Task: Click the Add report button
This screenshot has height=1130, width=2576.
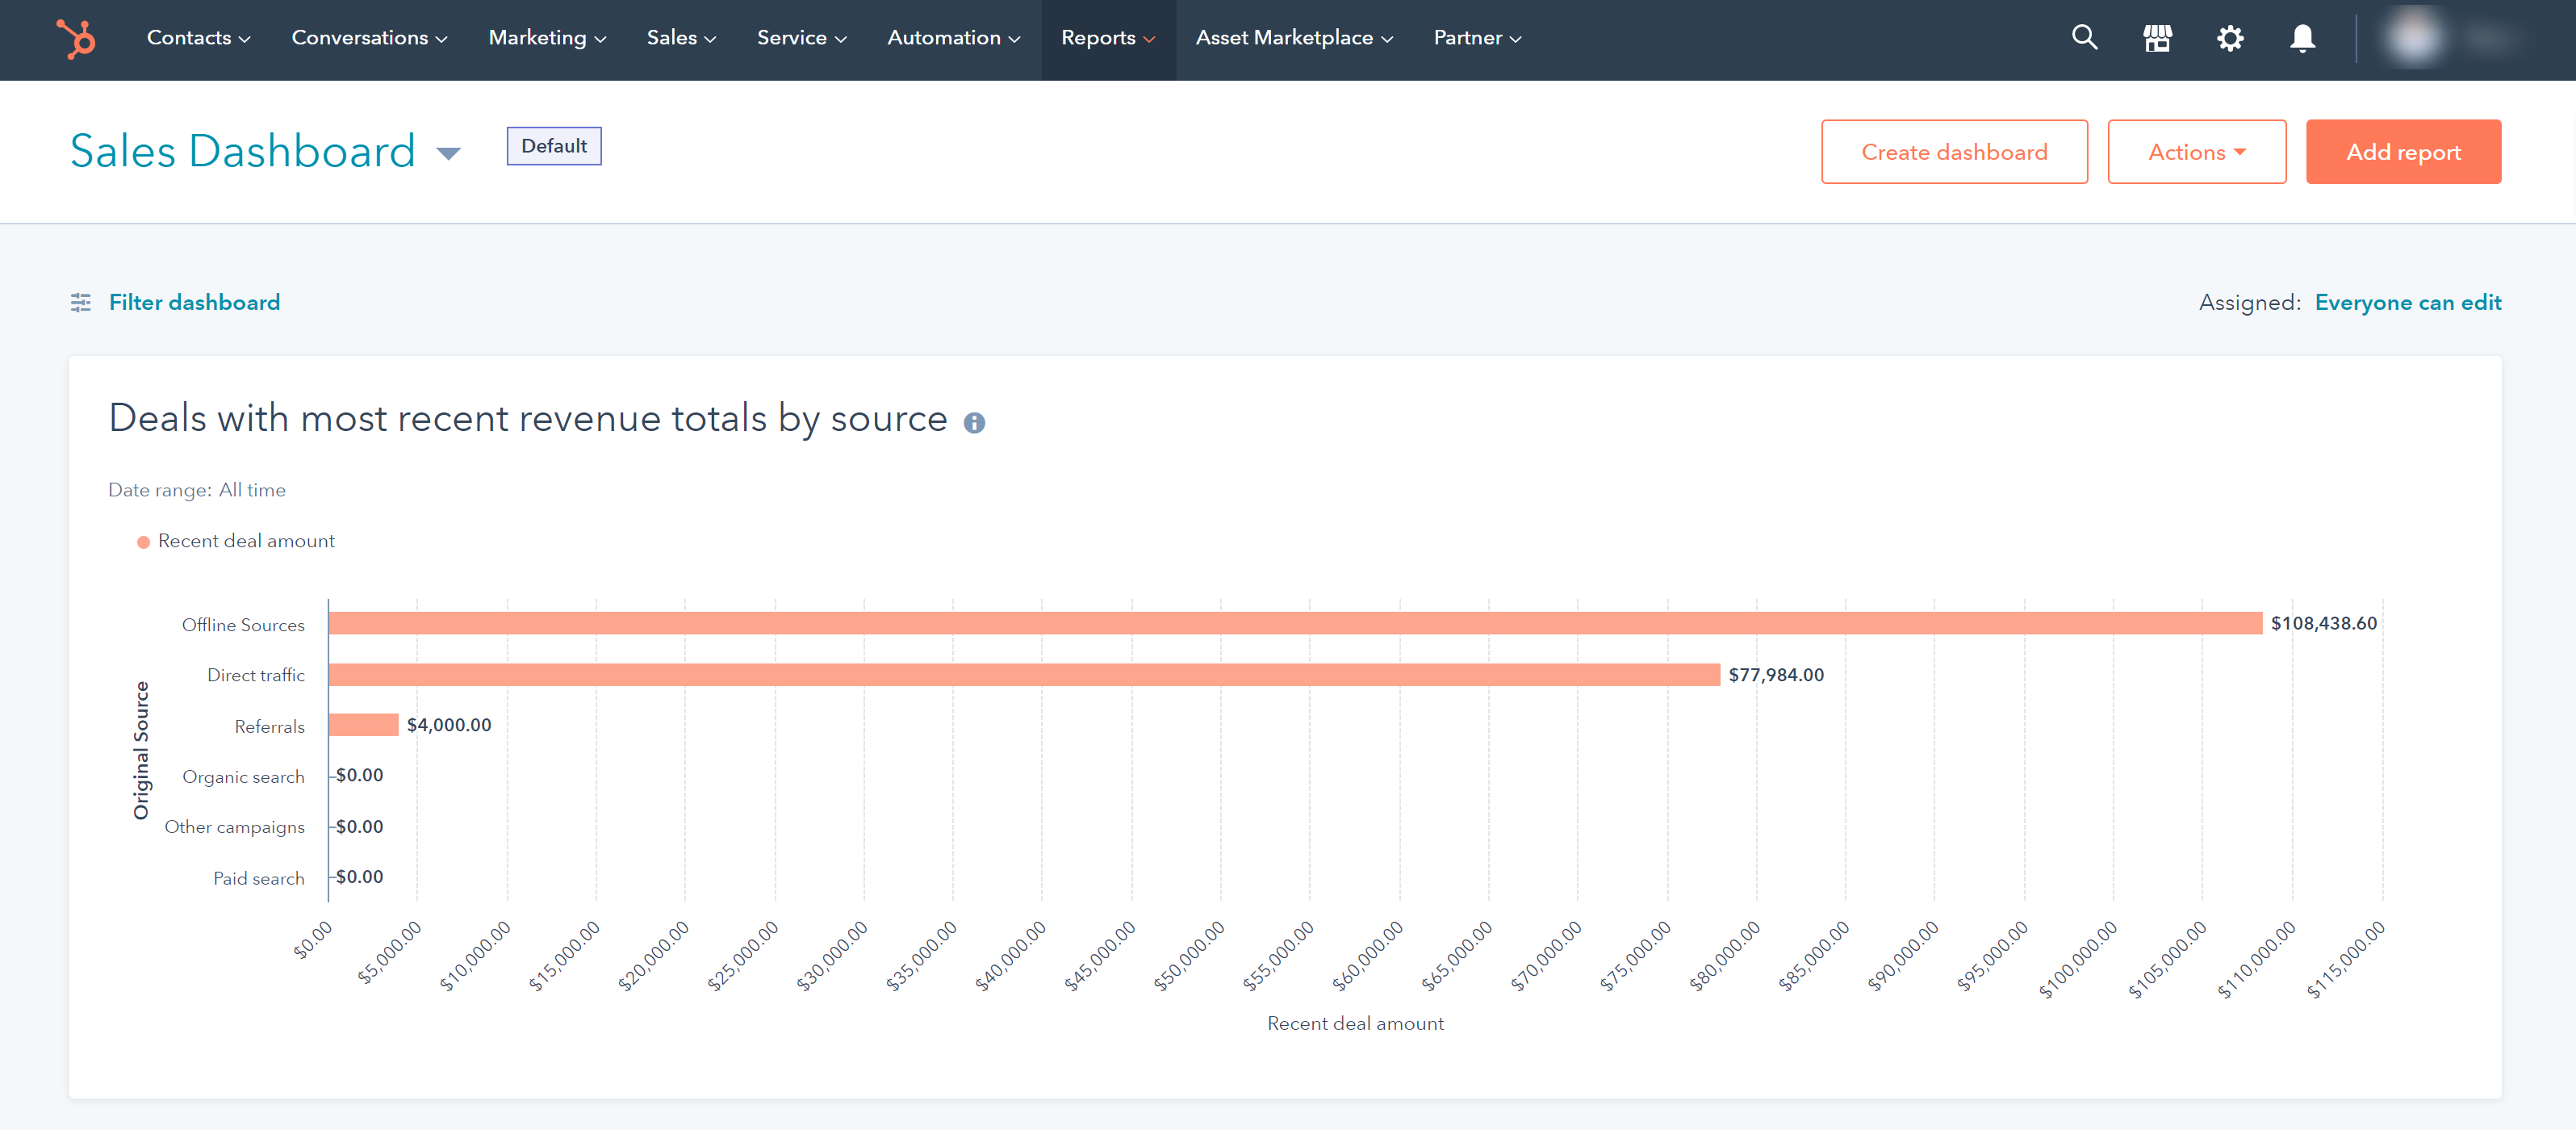Action: (x=2403, y=151)
